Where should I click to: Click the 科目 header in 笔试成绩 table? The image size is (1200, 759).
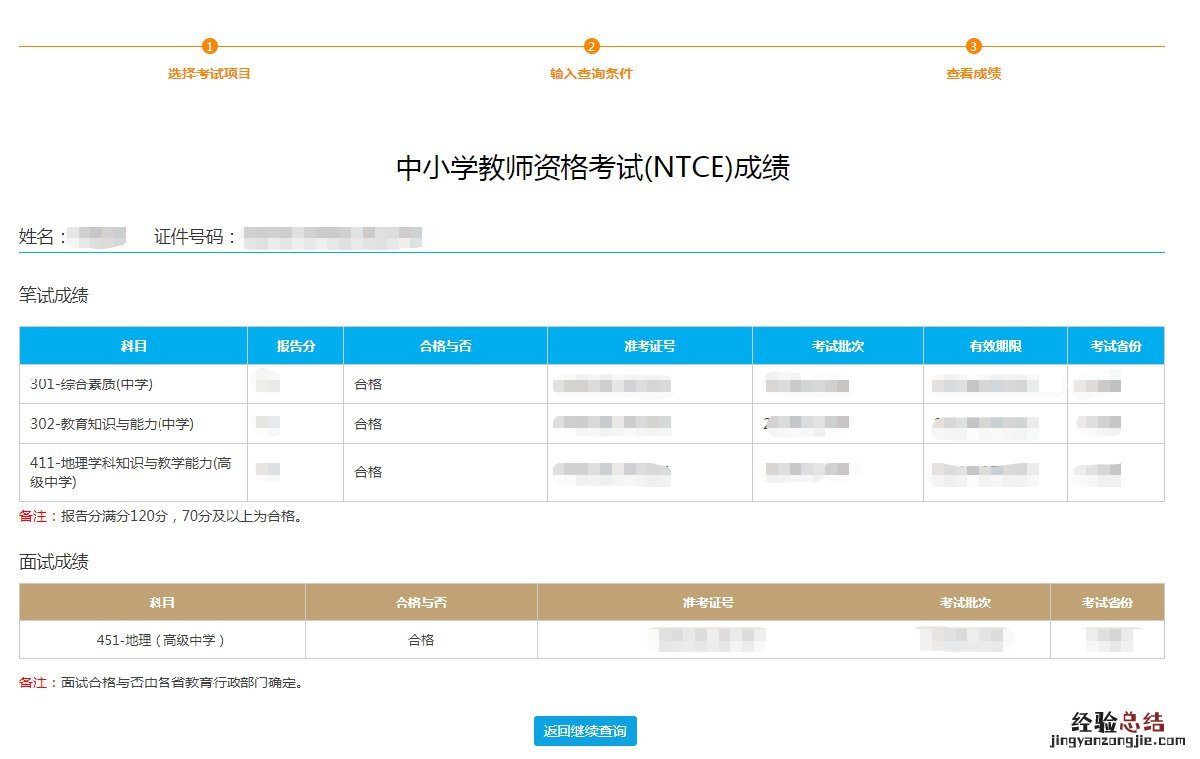pyautogui.click(x=133, y=346)
